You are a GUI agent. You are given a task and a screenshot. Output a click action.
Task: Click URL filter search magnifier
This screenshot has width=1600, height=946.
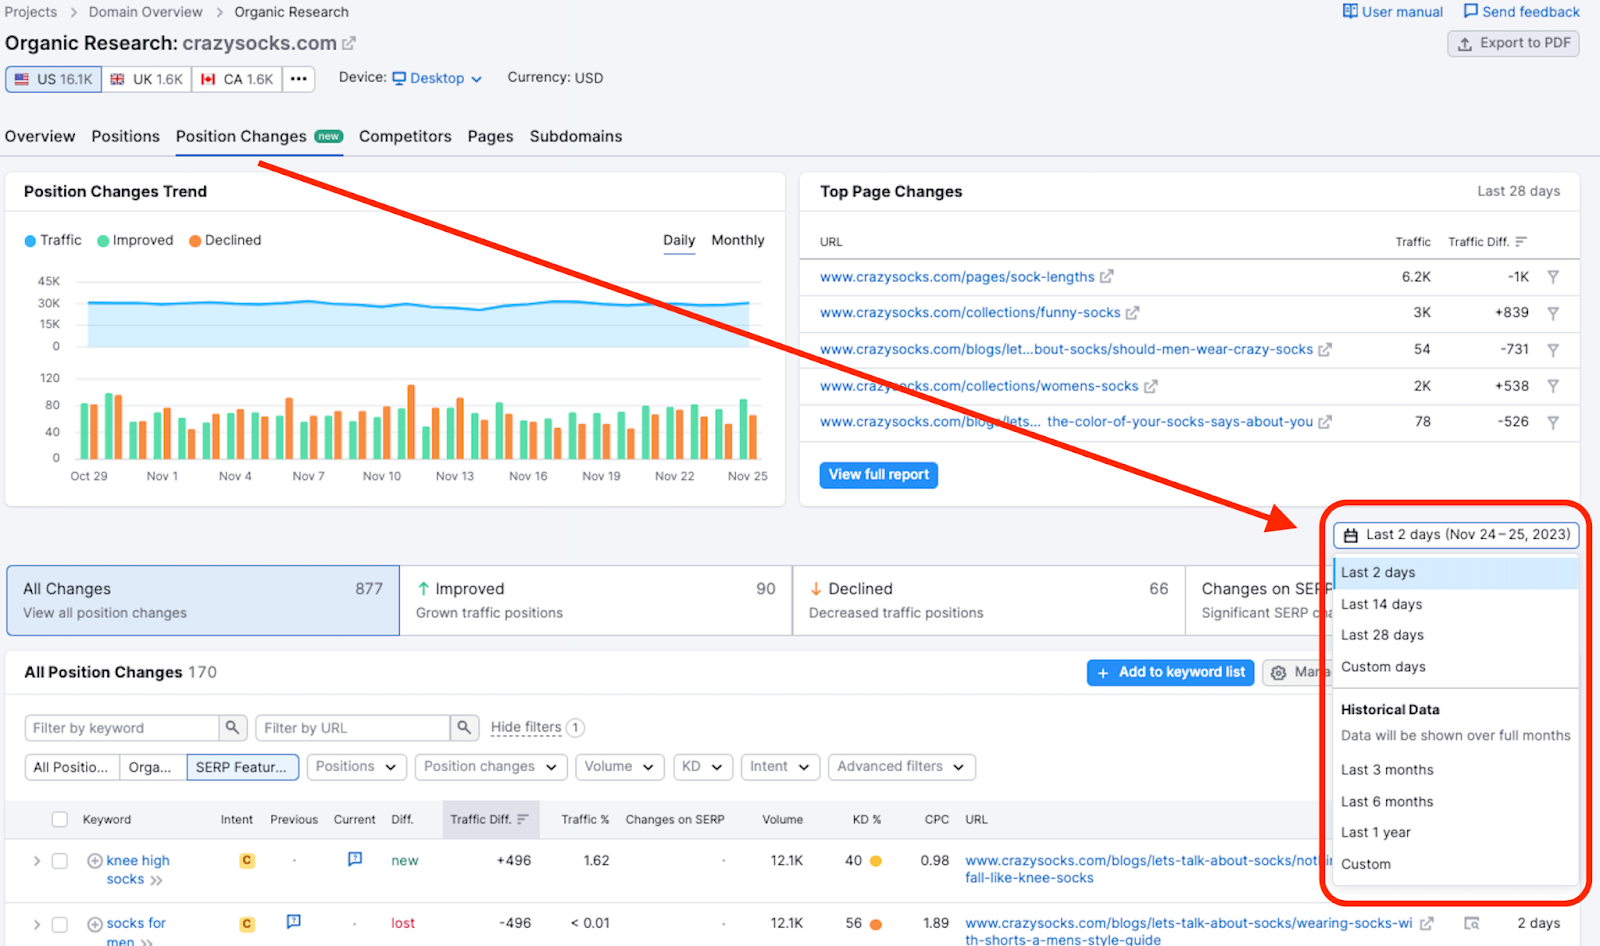pos(464,728)
